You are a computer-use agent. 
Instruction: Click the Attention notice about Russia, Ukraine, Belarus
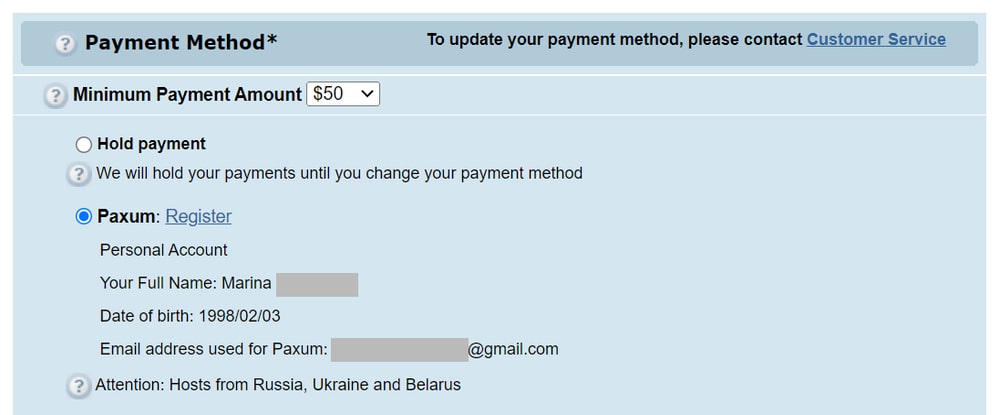pos(278,384)
